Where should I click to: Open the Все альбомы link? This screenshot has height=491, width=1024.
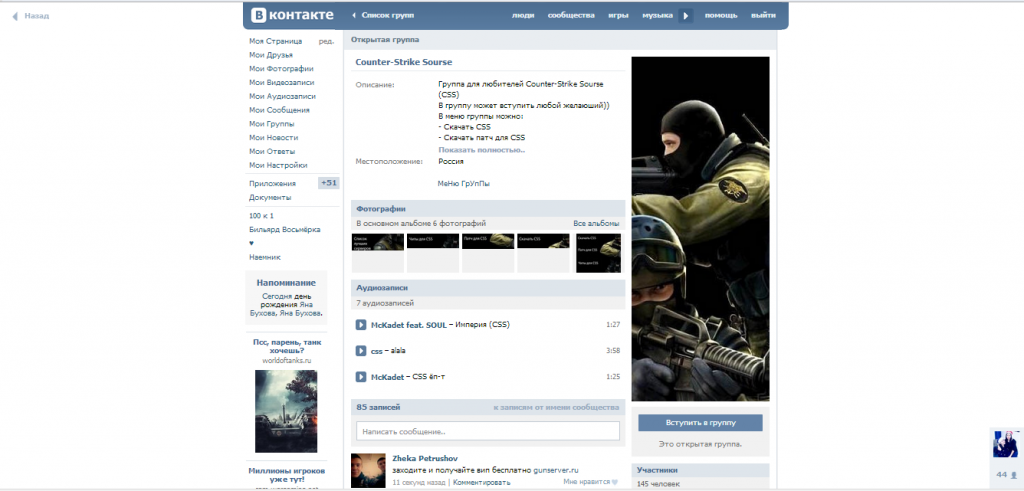click(x=596, y=223)
